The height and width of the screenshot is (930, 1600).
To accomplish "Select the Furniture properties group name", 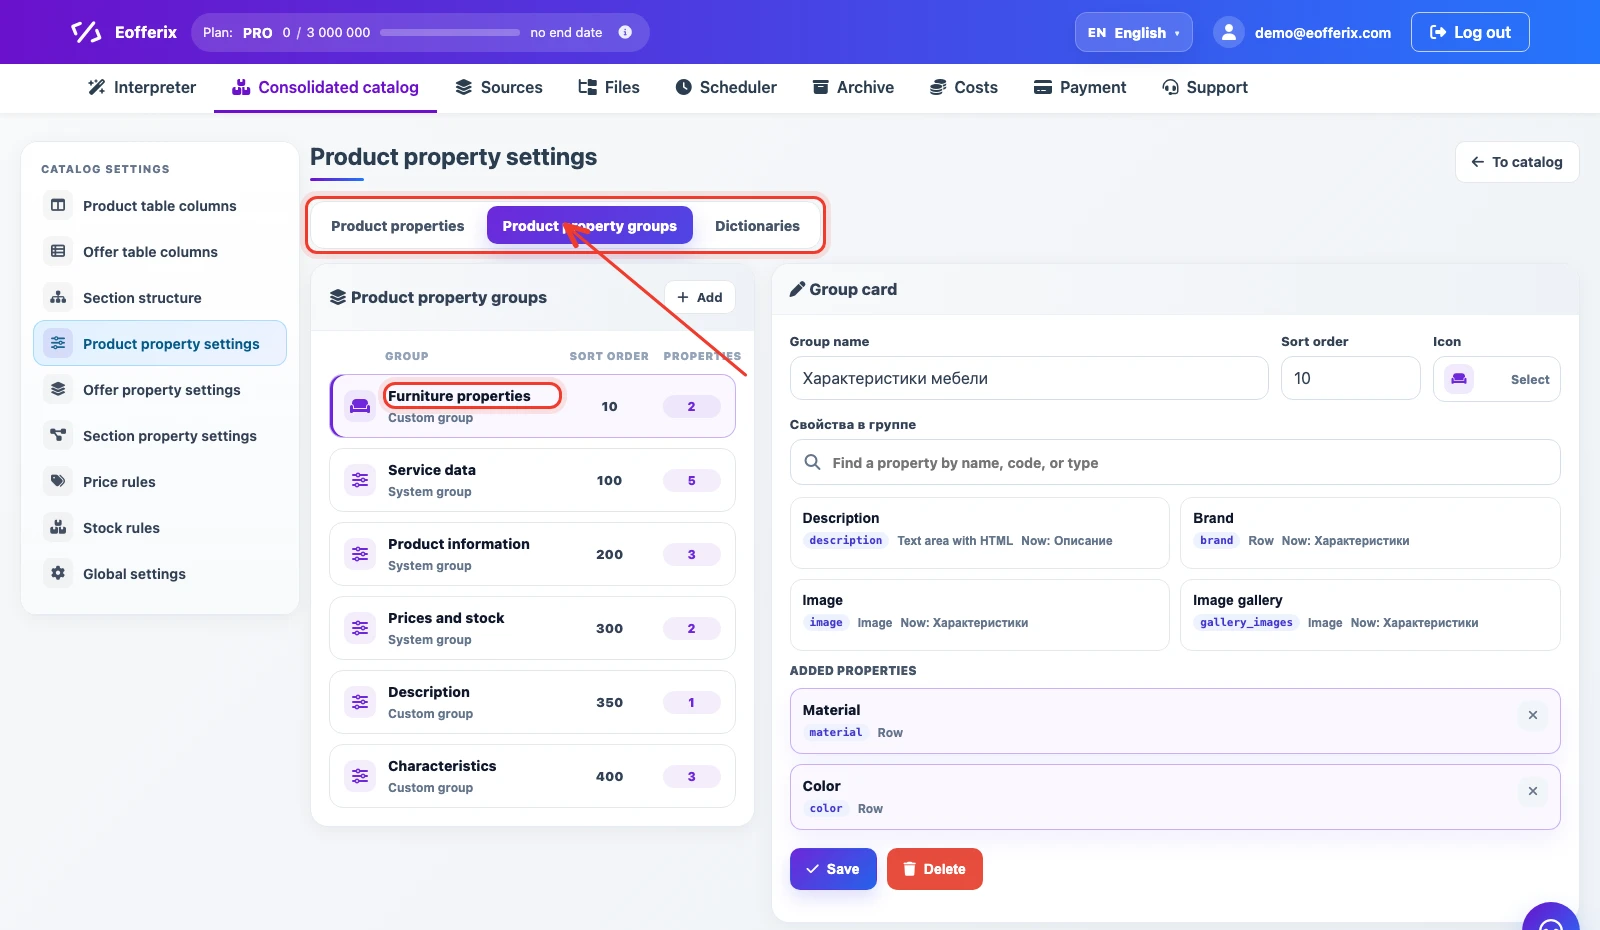I will pyautogui.click(x=459, y=396).
